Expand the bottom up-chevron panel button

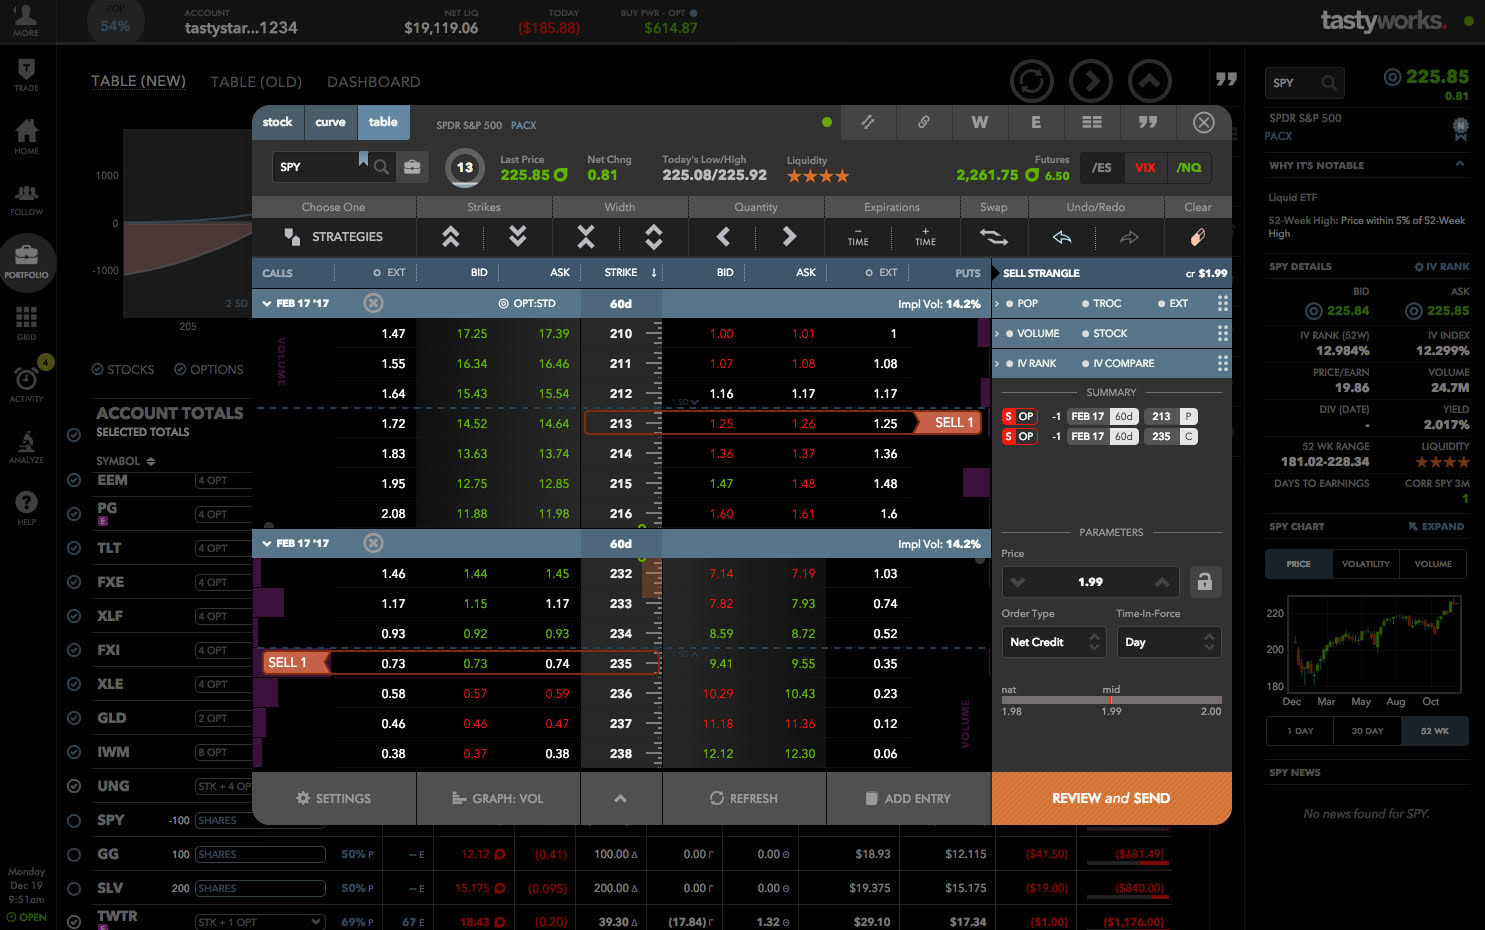[620, 798]
